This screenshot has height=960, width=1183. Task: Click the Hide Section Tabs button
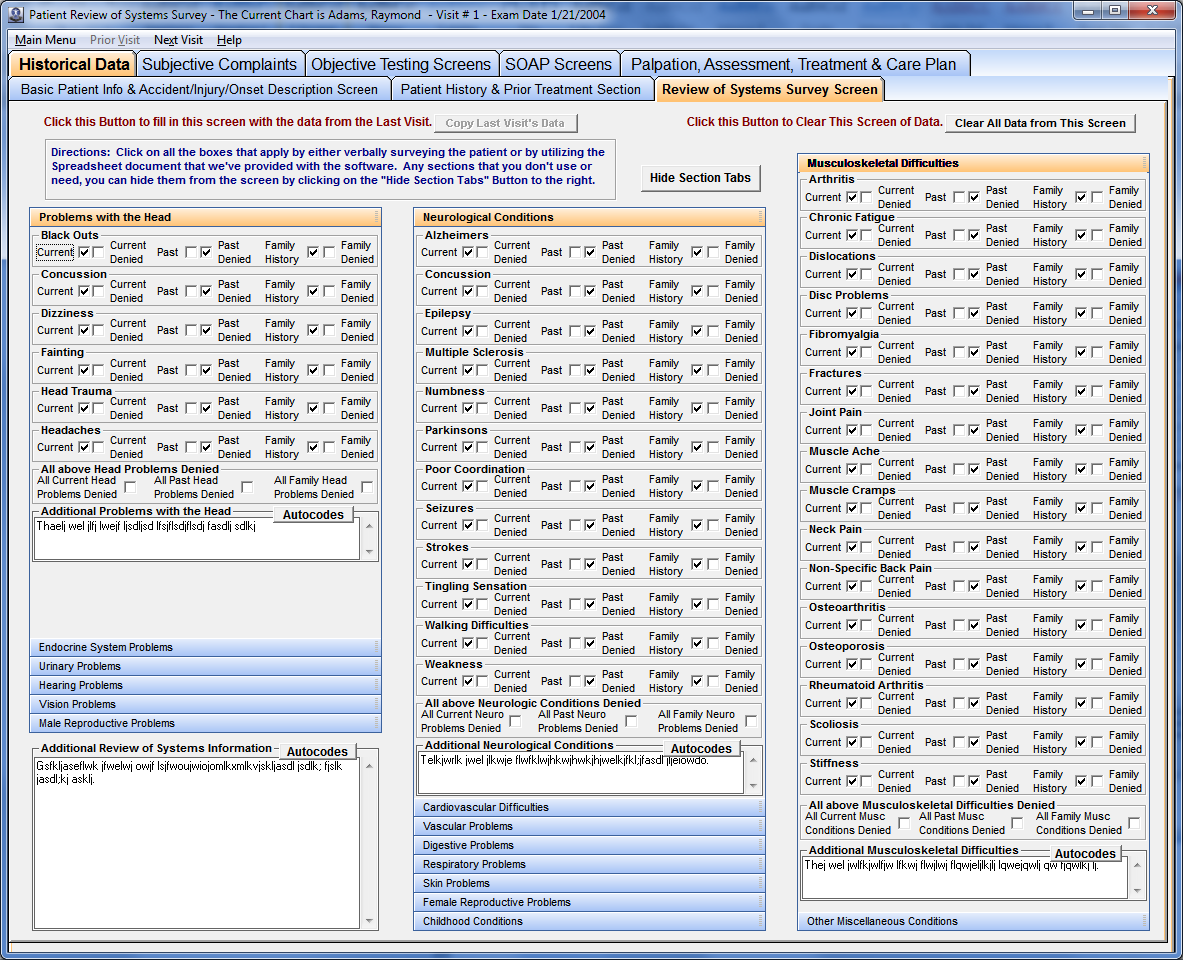700,178
